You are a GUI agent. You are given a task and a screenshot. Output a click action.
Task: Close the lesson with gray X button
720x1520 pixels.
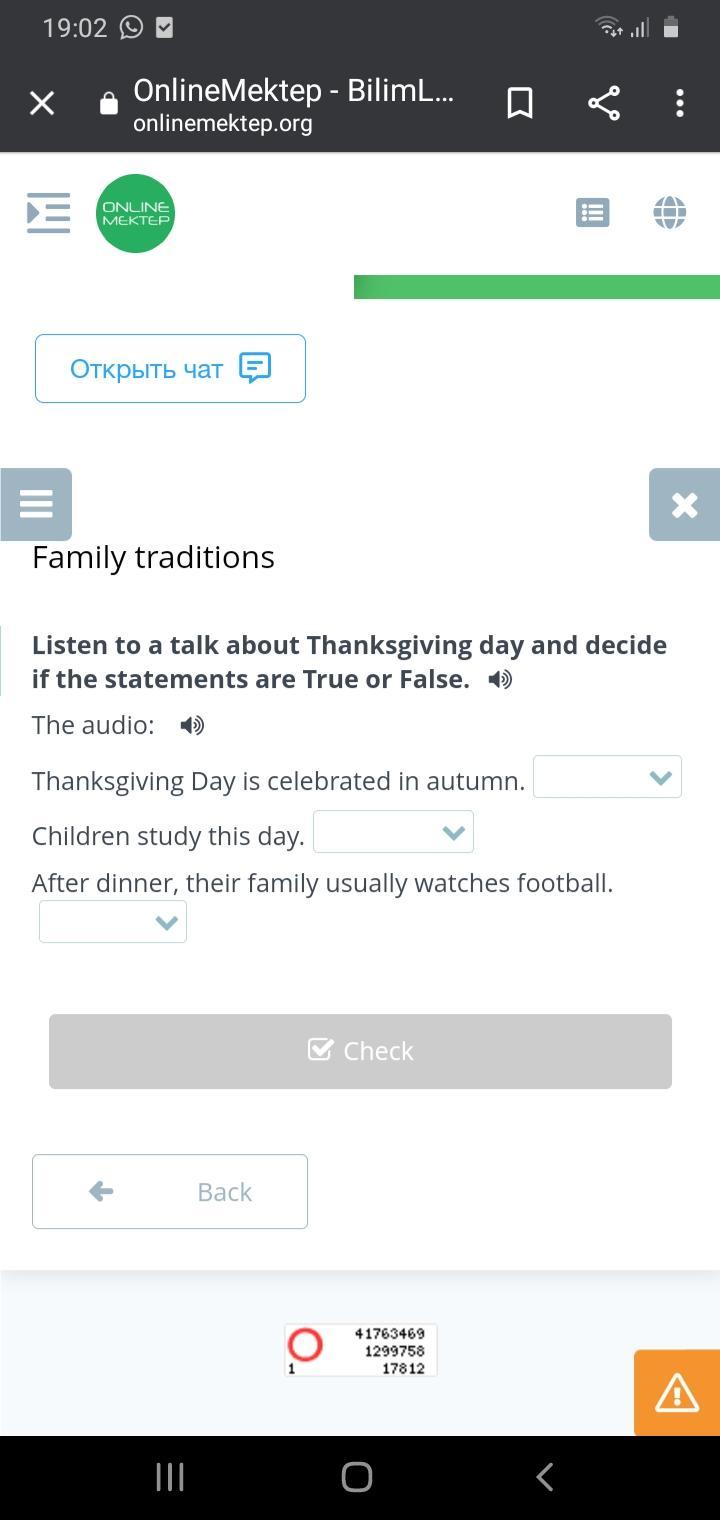(x=684, y=505)
